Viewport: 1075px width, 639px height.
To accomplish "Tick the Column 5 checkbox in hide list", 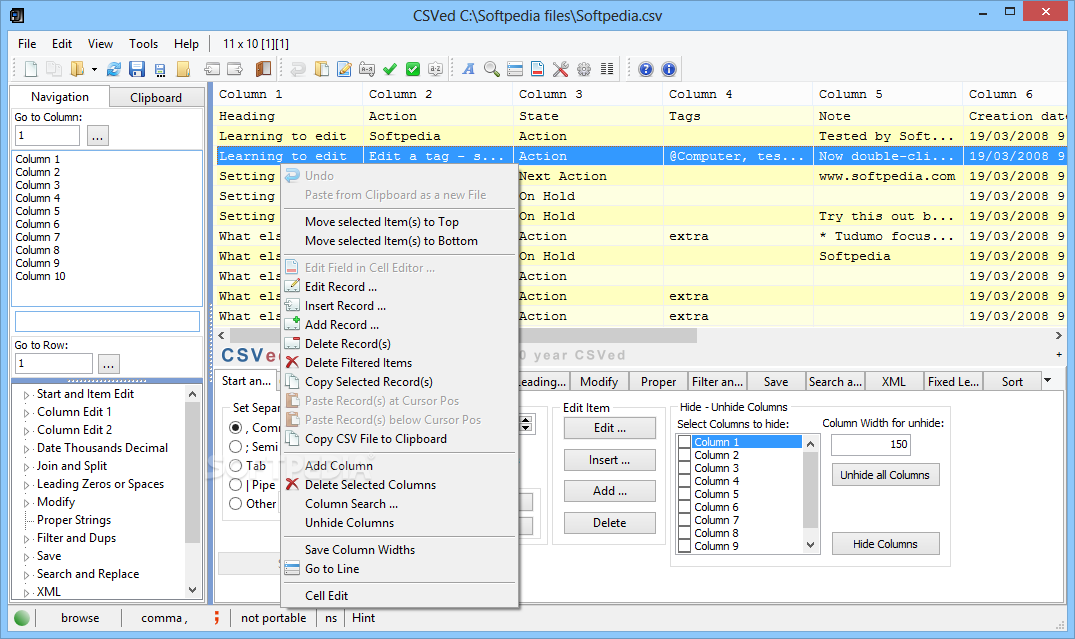I will coord(684,494).
